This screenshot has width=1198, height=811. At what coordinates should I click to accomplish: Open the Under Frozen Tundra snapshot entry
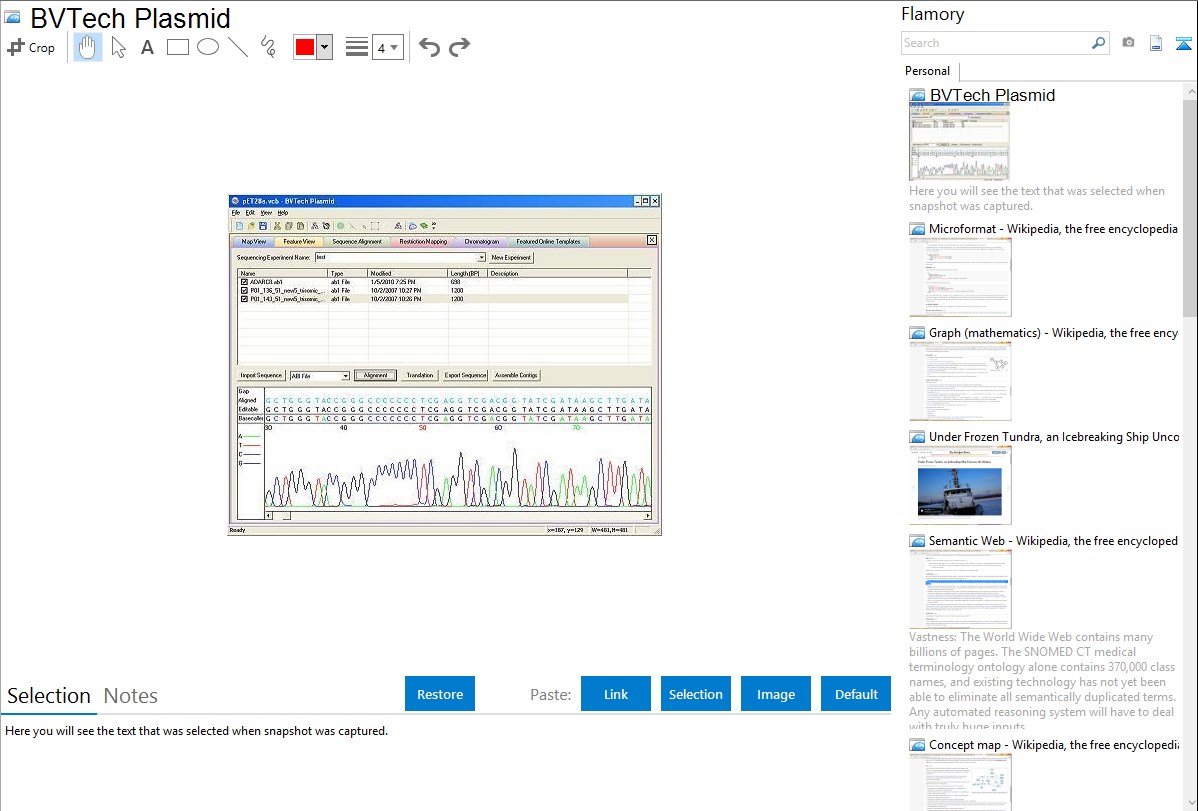point(1054,436)
